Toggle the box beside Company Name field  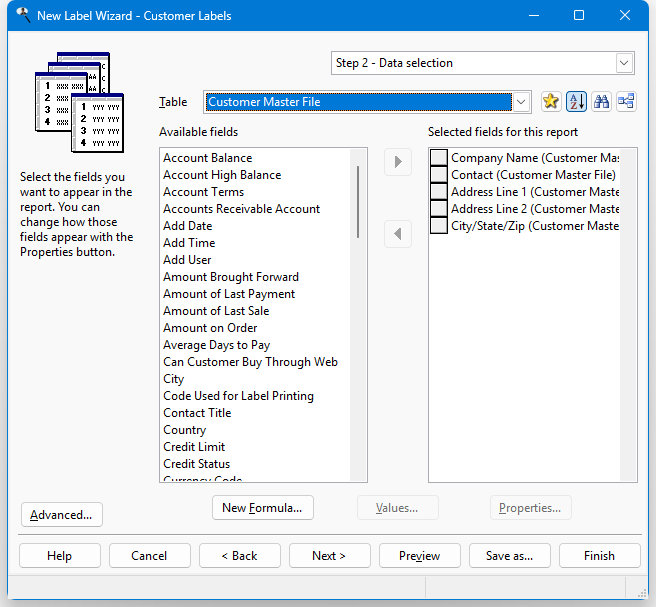click(438, 158)
